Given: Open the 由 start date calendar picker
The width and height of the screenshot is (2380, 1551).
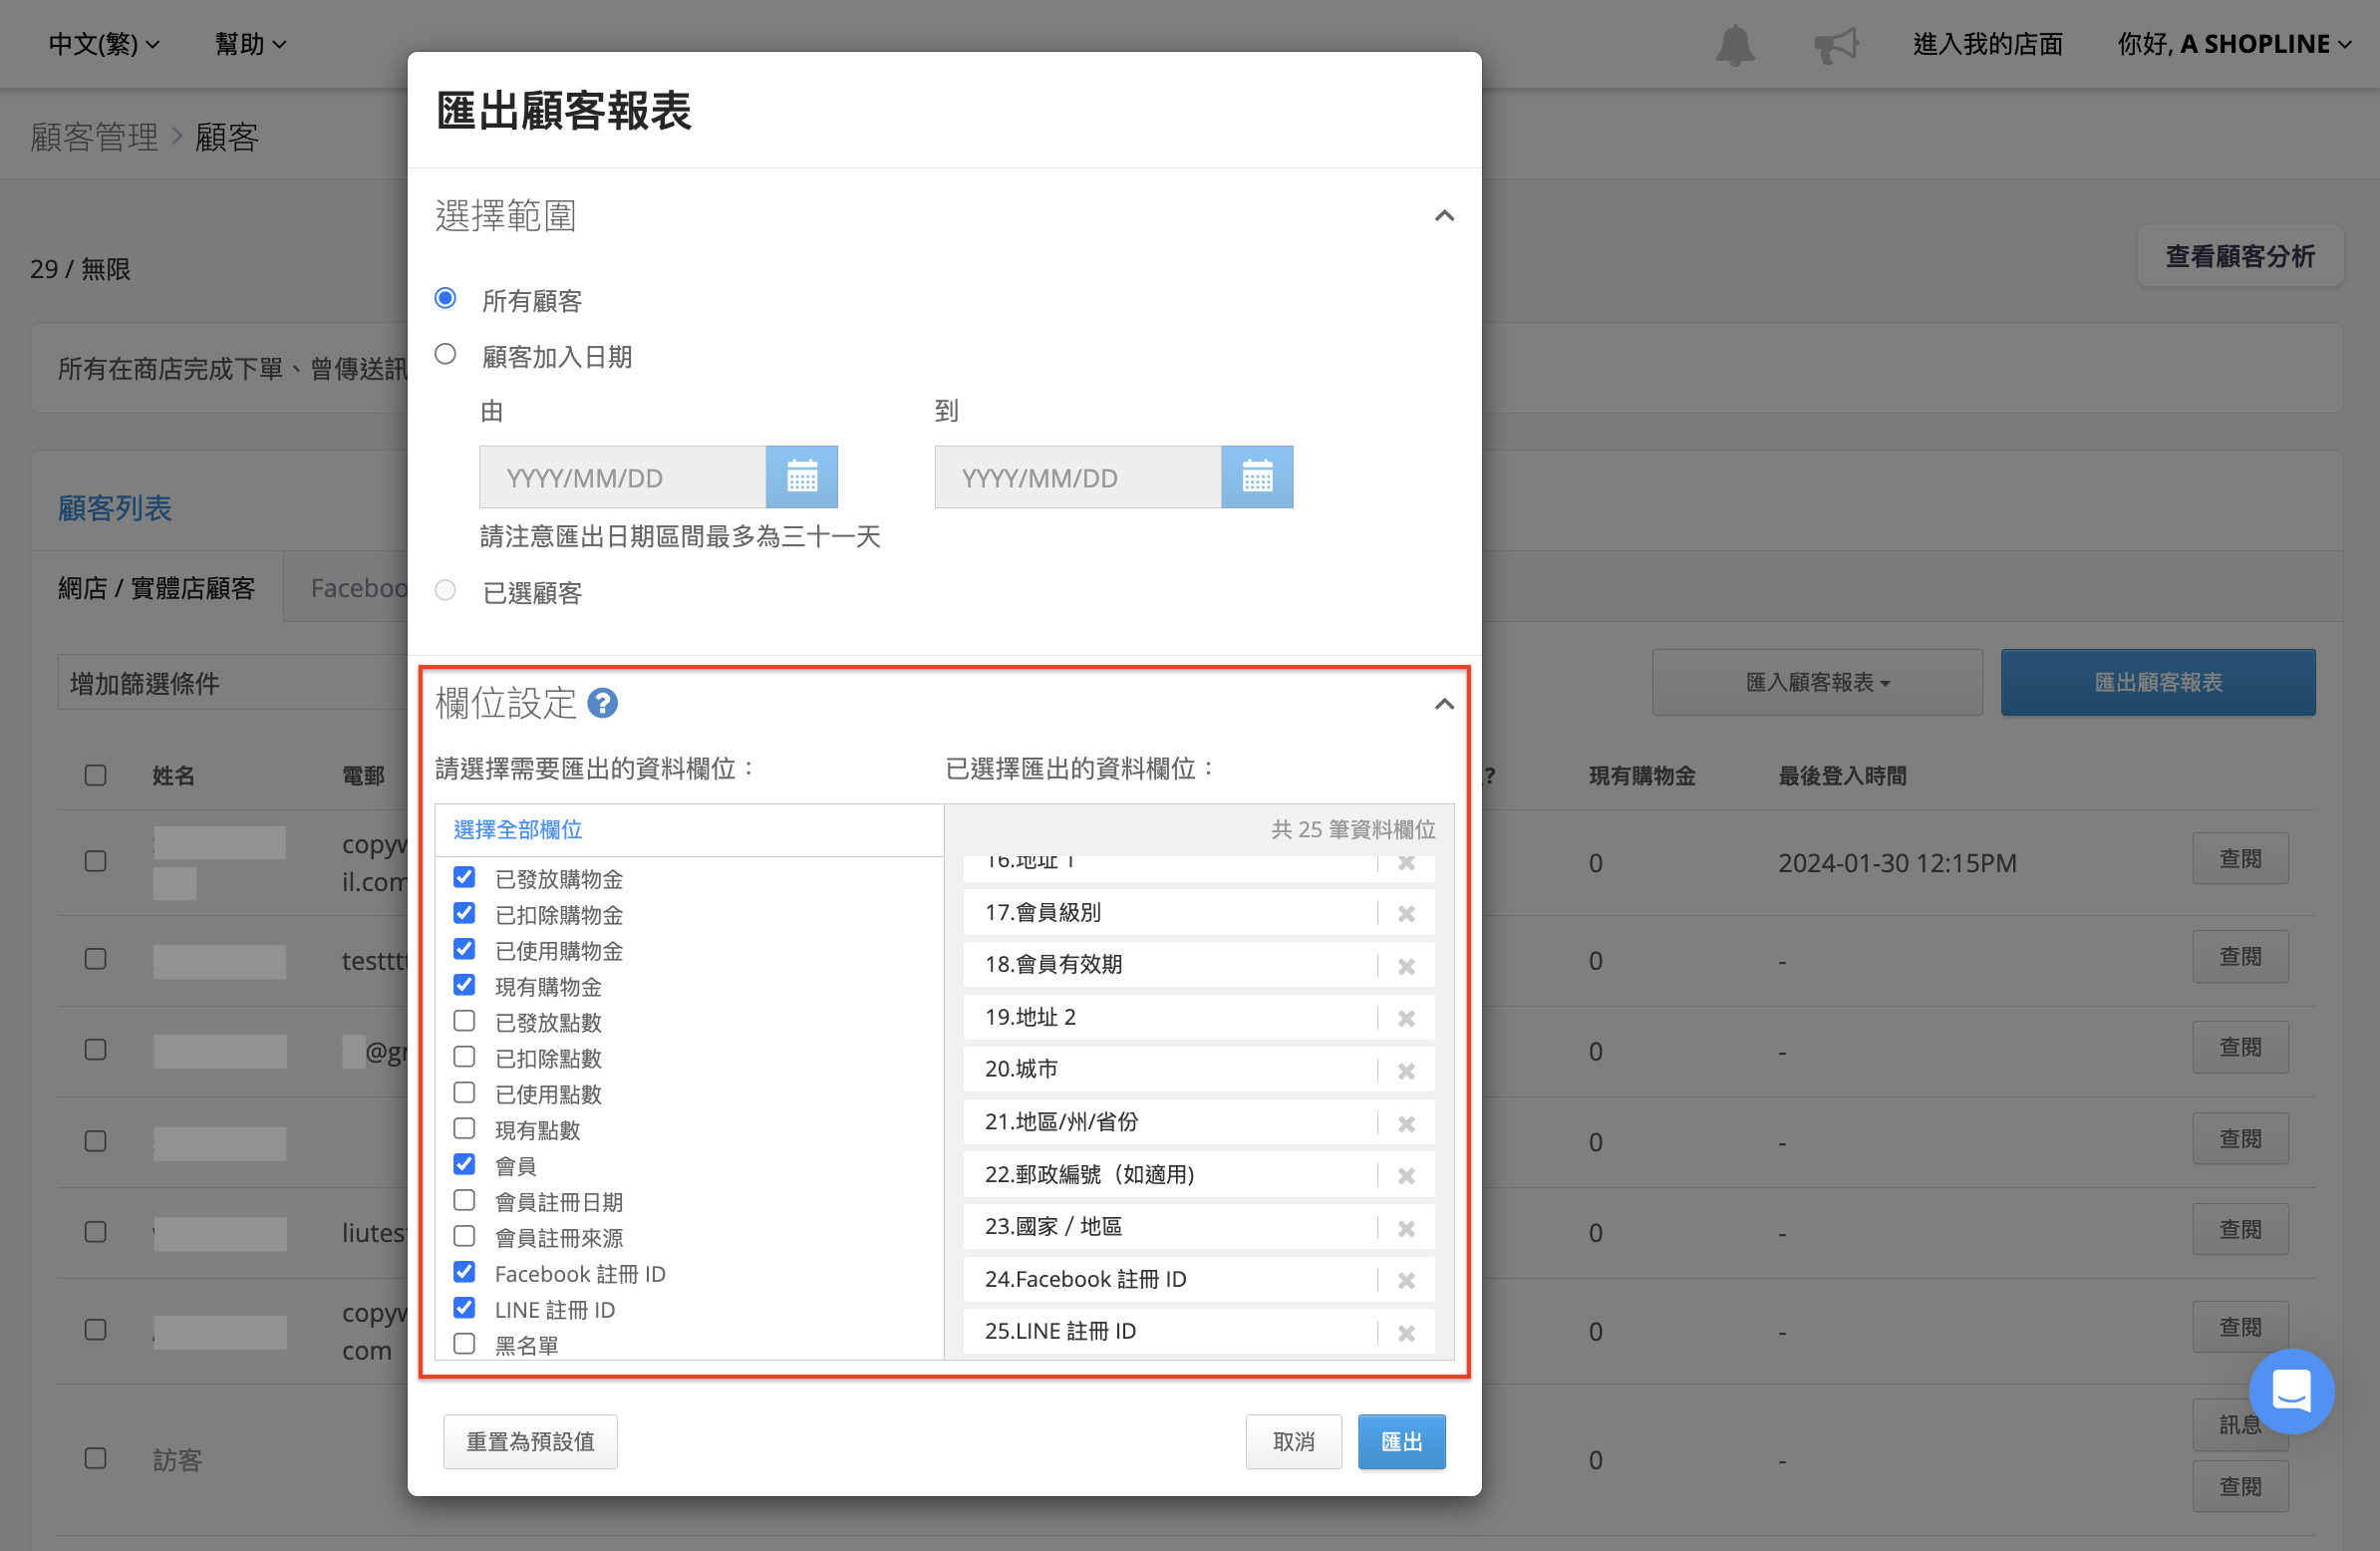Looking at the screenshot, I should [x=802, y=477].
